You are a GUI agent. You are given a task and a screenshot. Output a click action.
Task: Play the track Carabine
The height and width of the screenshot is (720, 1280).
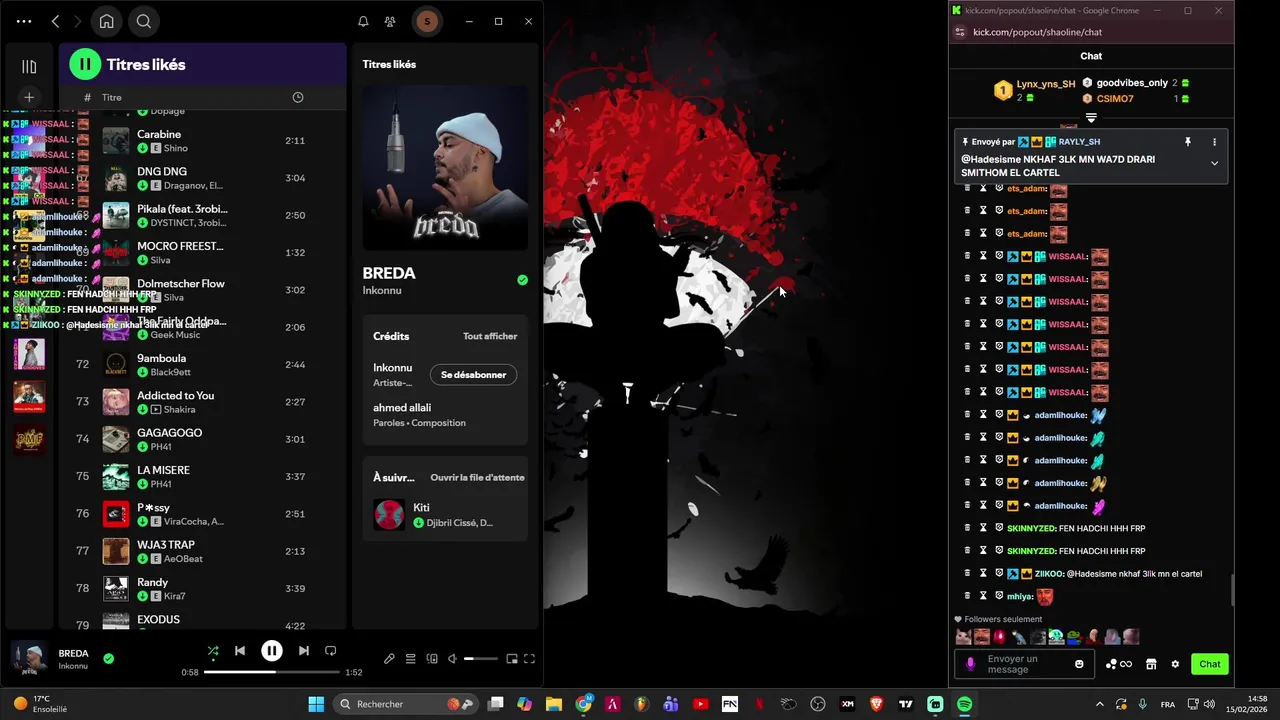203,141
